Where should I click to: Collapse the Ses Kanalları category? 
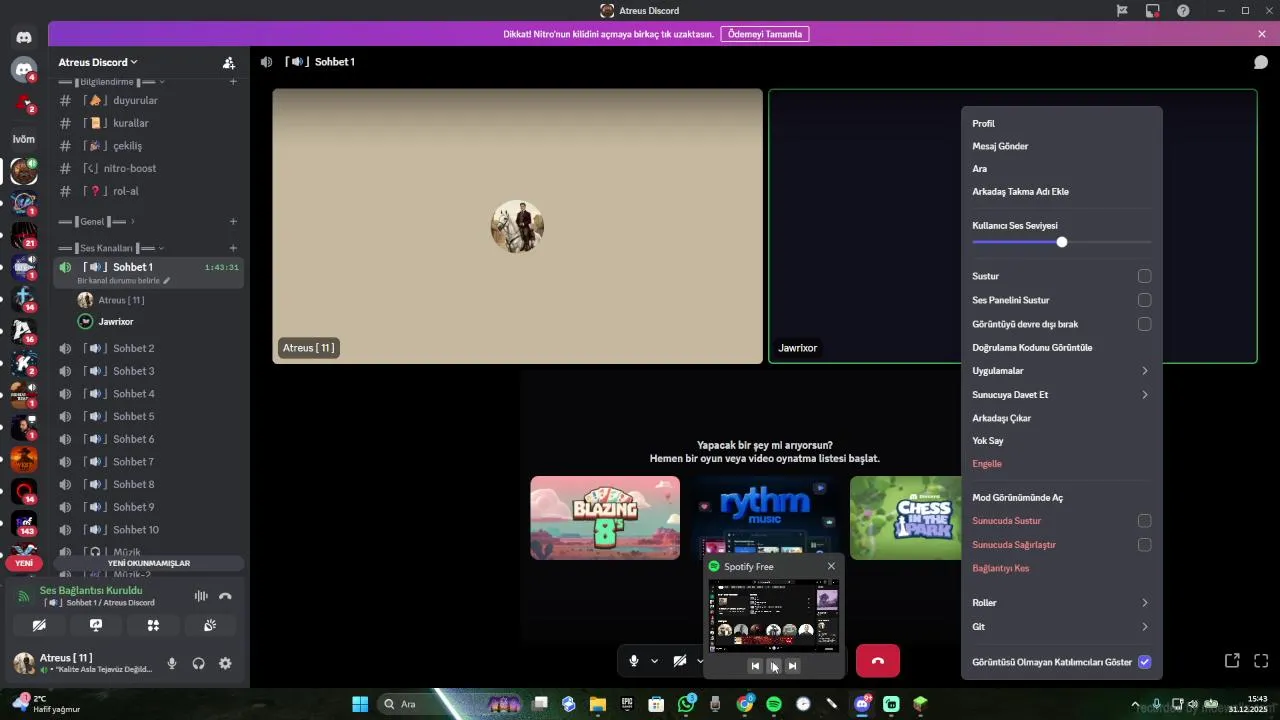pos(110,248)
